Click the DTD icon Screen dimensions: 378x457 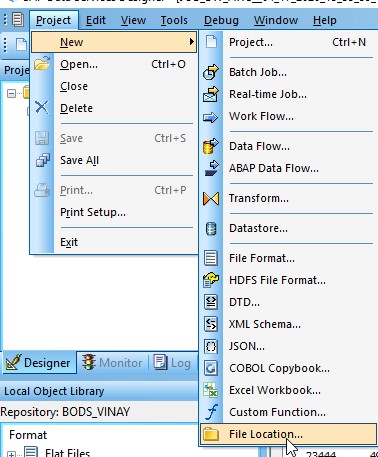coord(211,302)
